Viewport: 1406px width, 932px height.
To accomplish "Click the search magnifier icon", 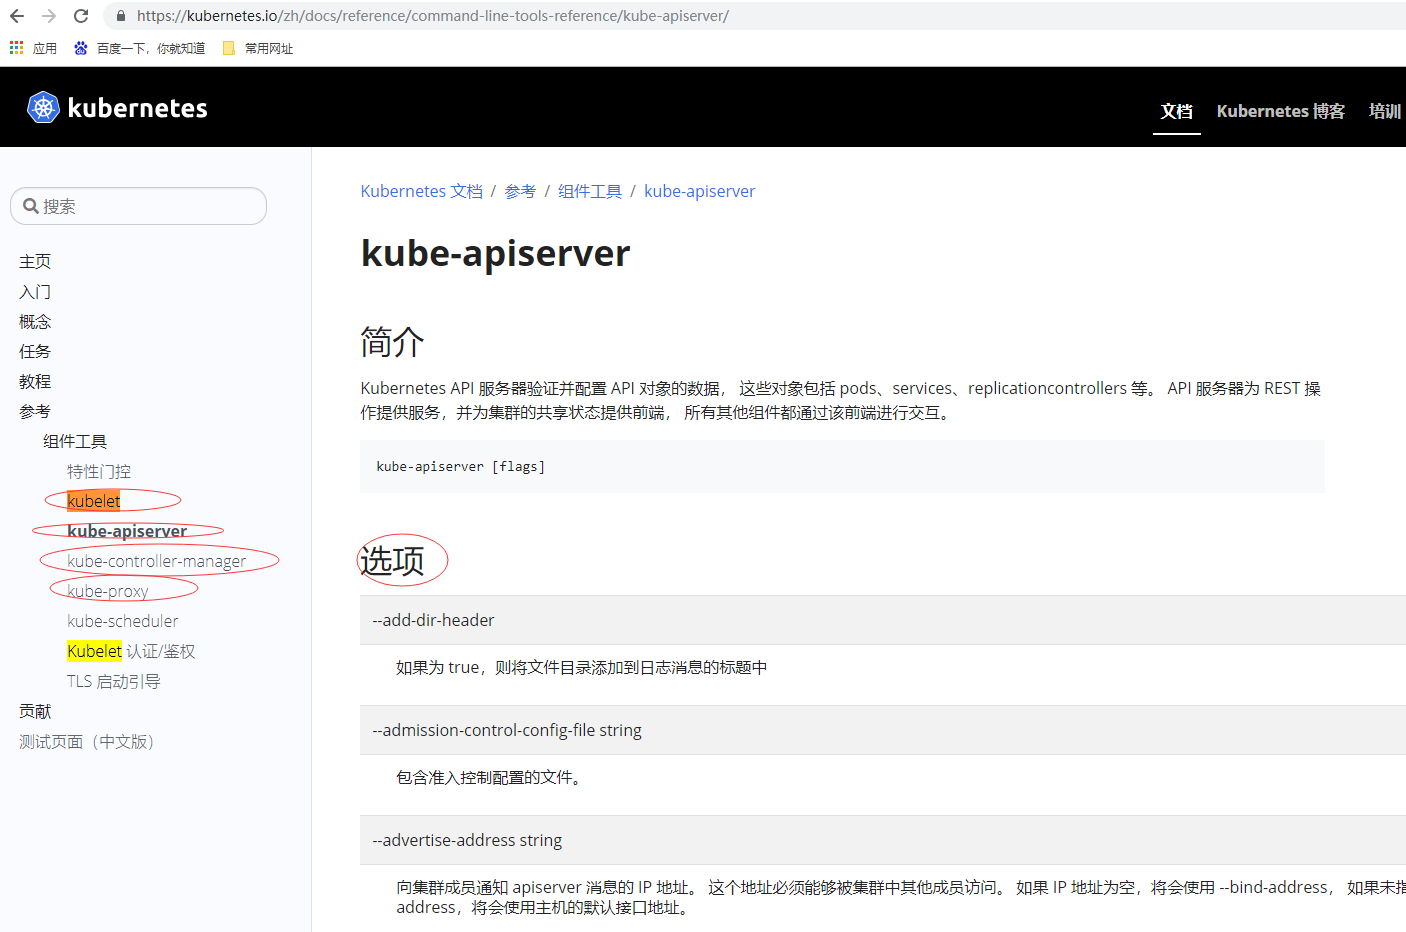I will (x=31, y=206).
